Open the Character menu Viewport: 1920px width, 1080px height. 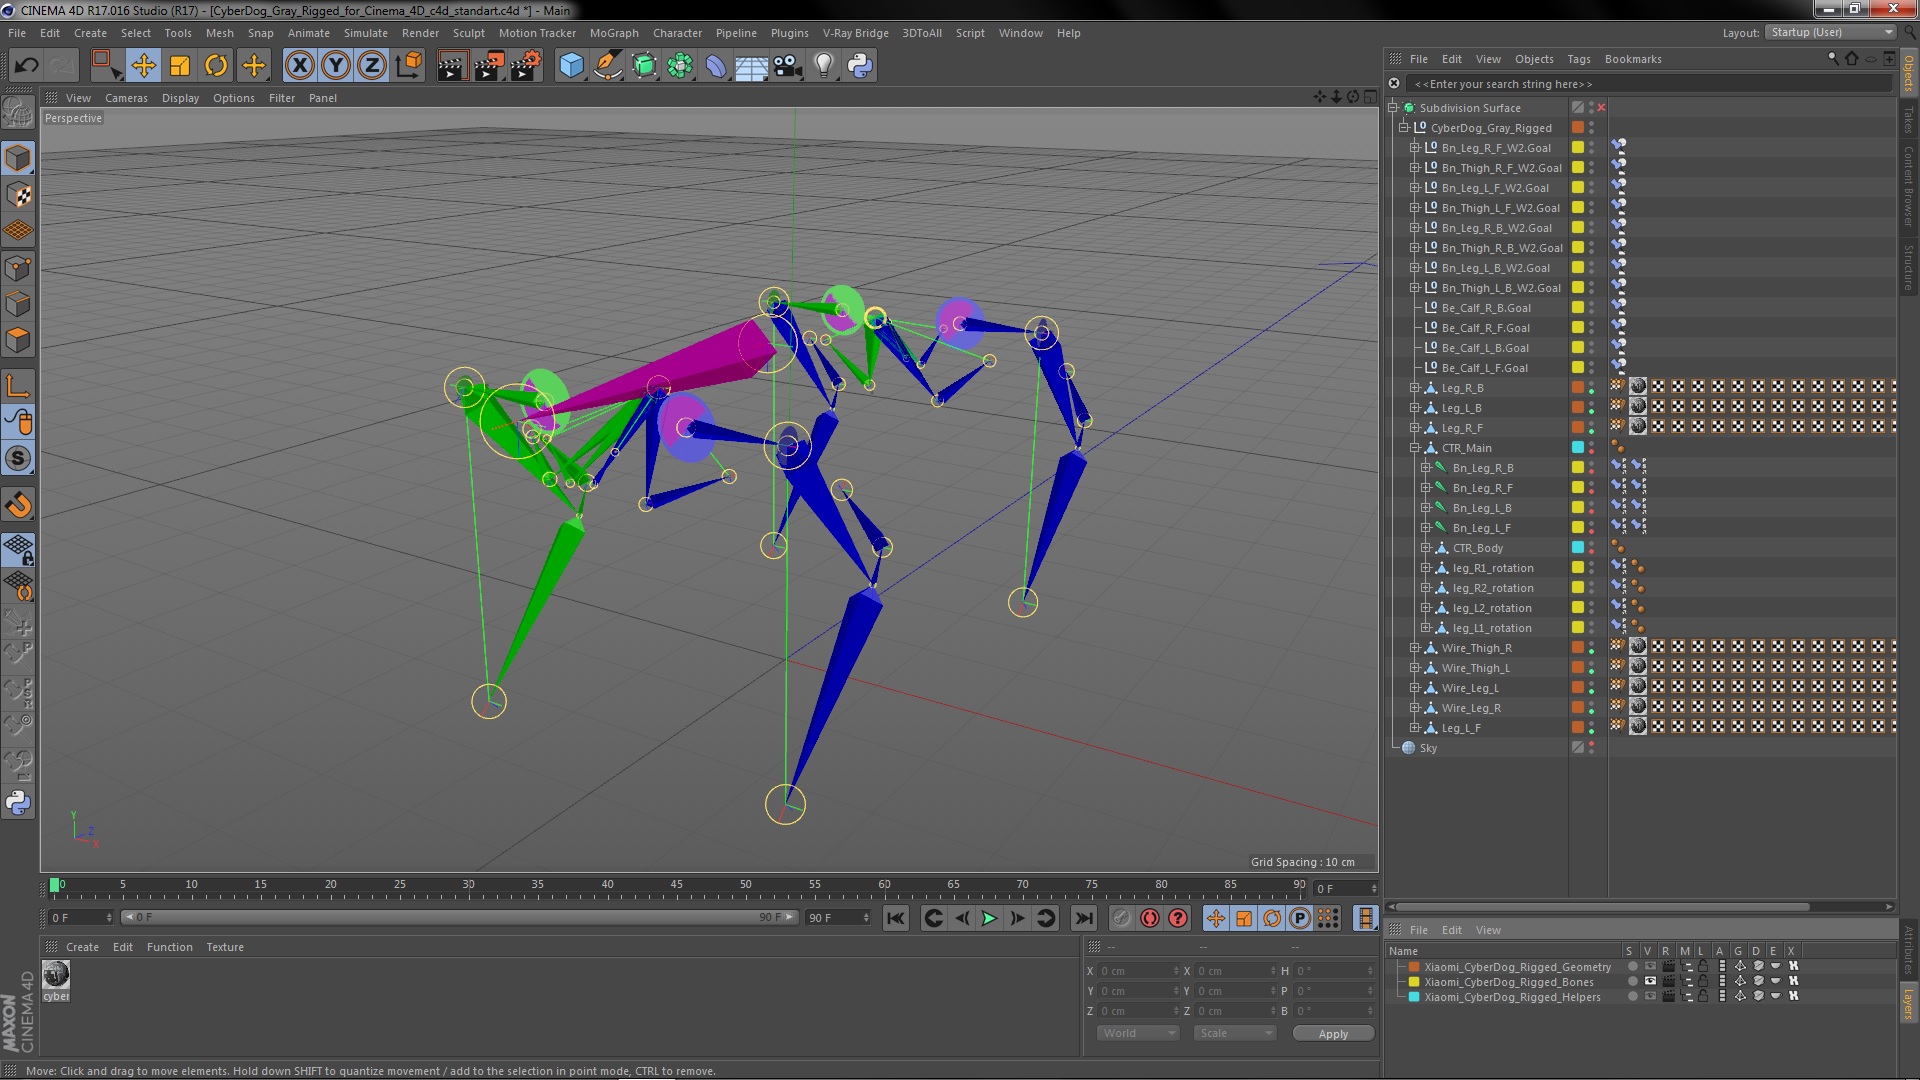click(x=677, y=33)
